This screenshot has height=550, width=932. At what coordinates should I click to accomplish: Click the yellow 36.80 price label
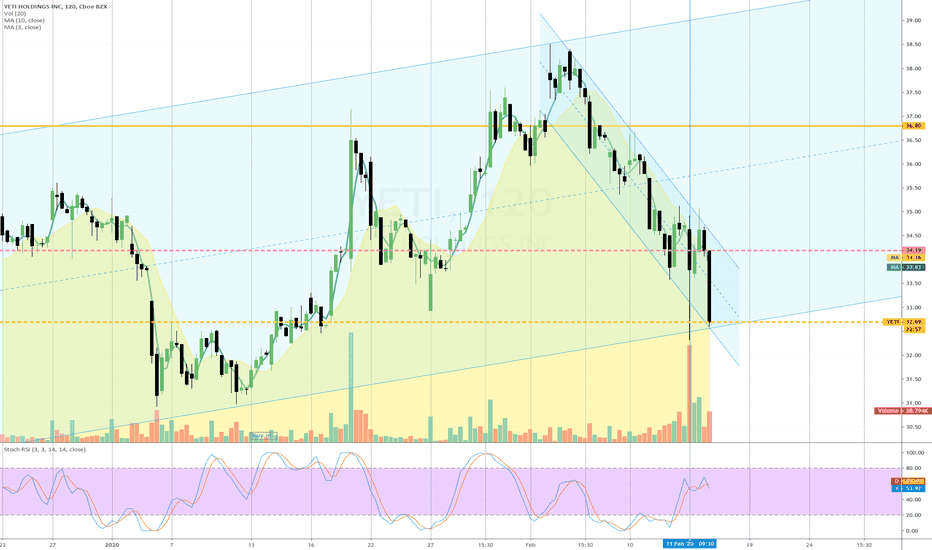coord(914,126)
